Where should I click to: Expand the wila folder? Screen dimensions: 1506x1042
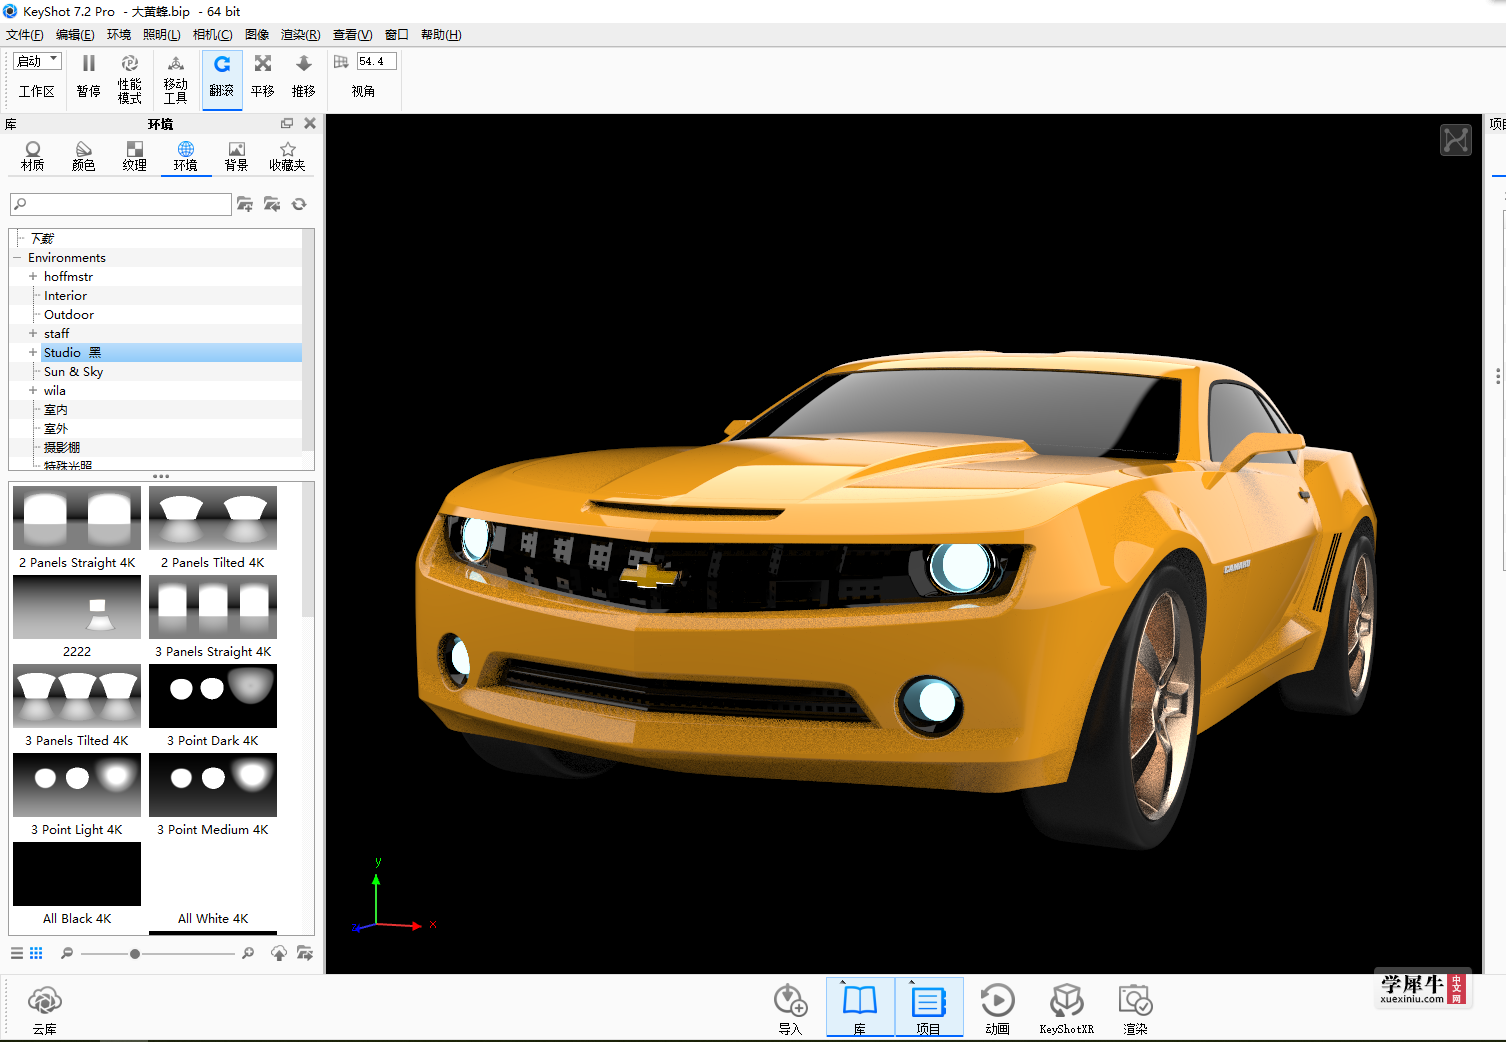(x=33, y=390)
